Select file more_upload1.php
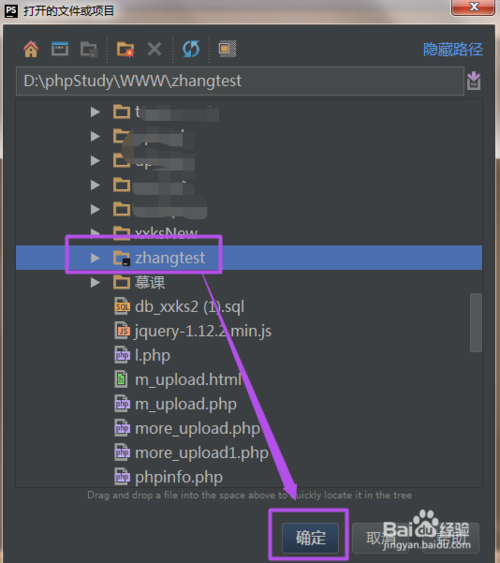Viewport: 500px width, 563px height. (x=202, y=453)
